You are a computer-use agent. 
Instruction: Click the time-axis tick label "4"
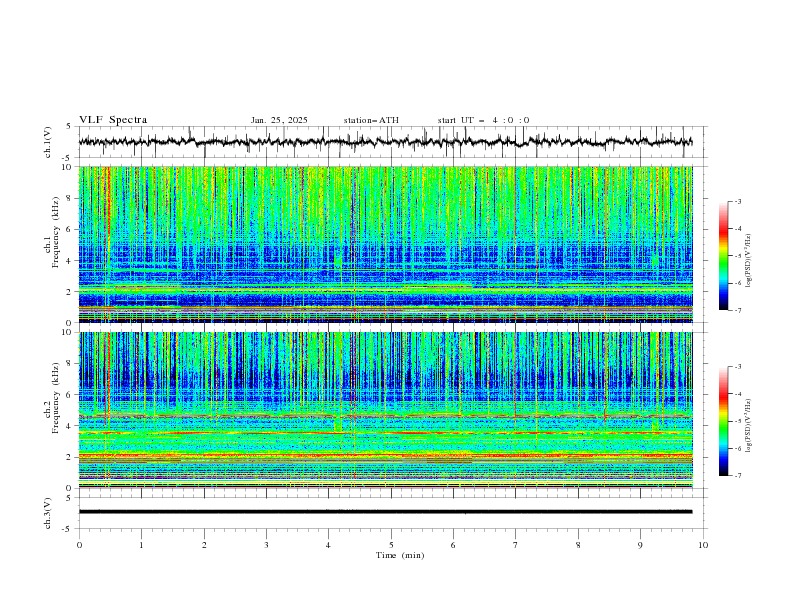pyautogui.click(x=328, y=545)
